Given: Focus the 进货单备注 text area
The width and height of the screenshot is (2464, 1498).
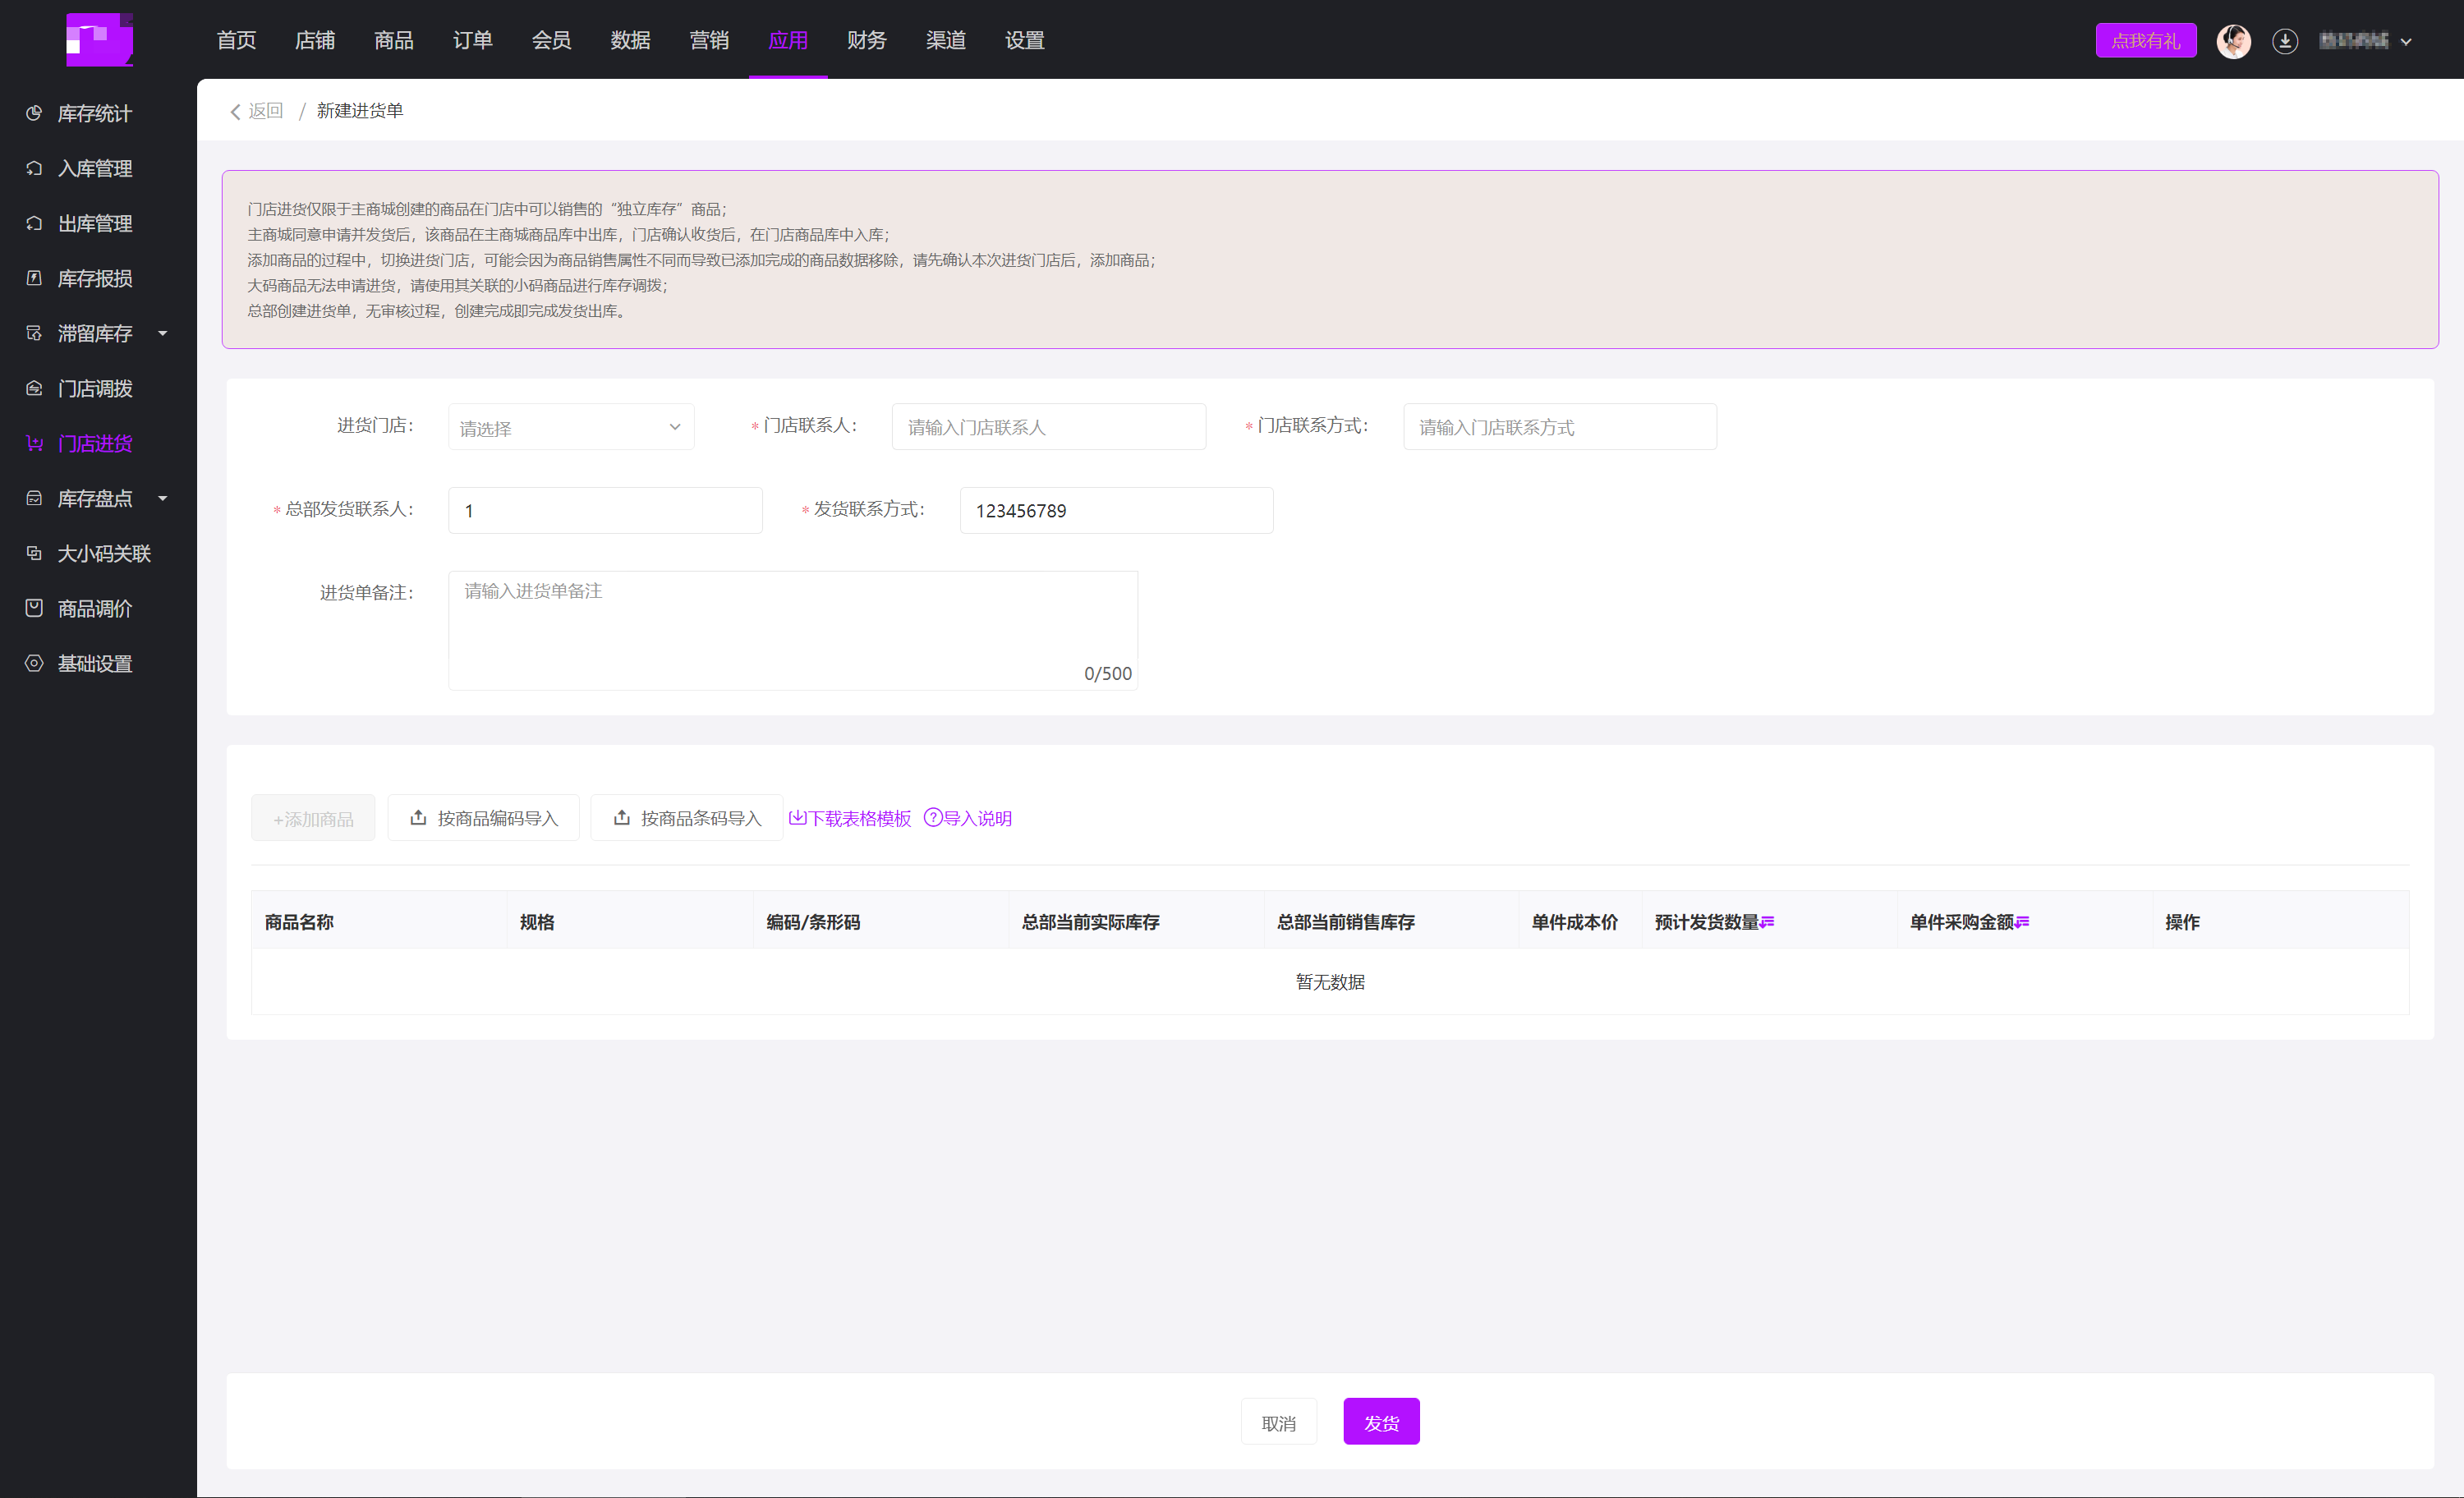Looking at the screenshot, I should point(792,630).
